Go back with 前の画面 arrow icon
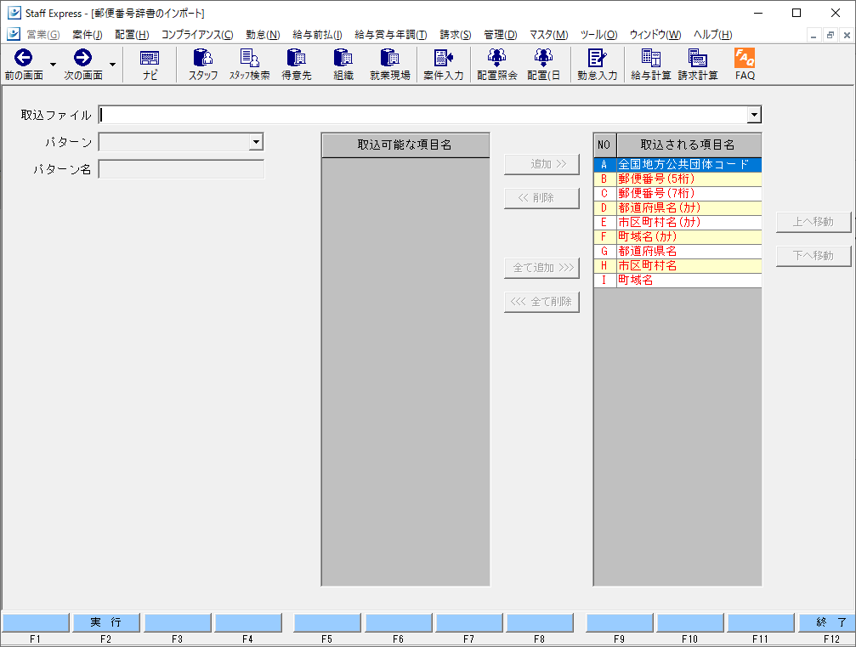The width and height of the screenshot is (856, 647). (23, 57)
